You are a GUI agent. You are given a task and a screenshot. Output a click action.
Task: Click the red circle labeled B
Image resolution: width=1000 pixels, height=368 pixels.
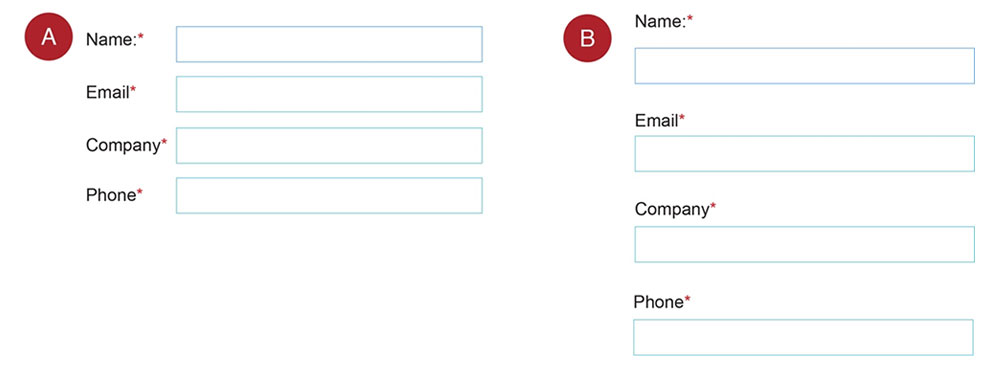pos(587,38)
